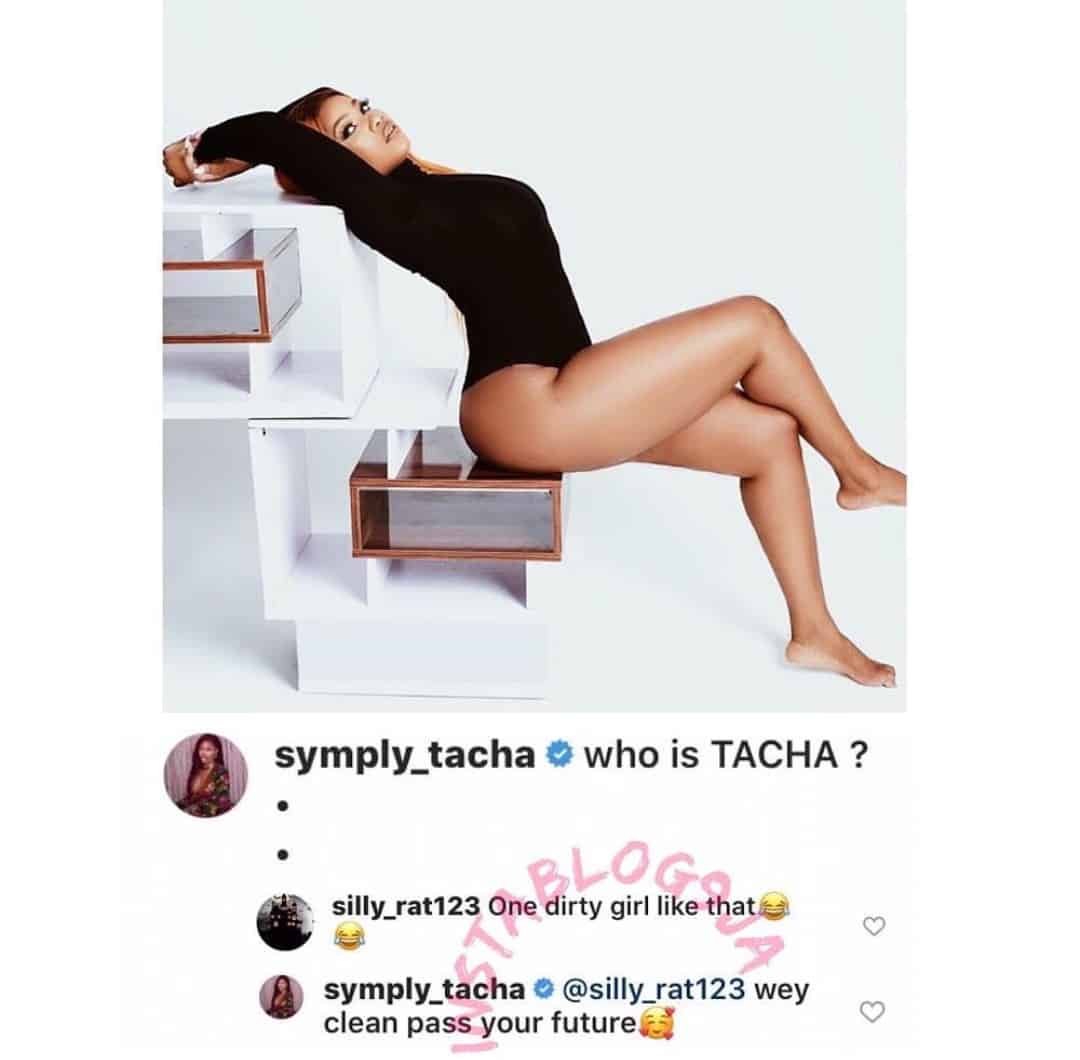Follow the @silly_rat123 mention link
This screenshot has height=1060, width=1080.
click(x=654, y=990)
